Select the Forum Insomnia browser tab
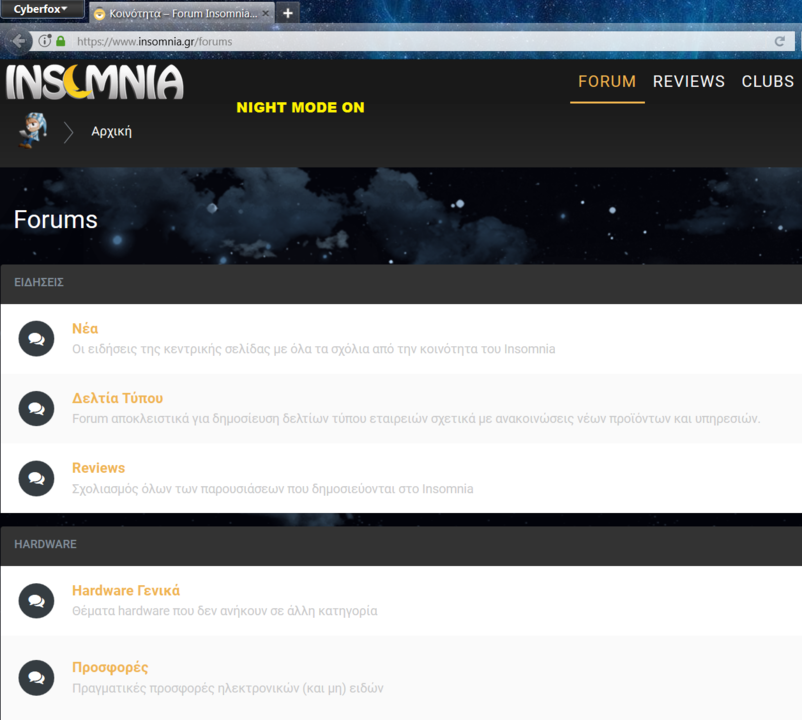 point(182,13)
